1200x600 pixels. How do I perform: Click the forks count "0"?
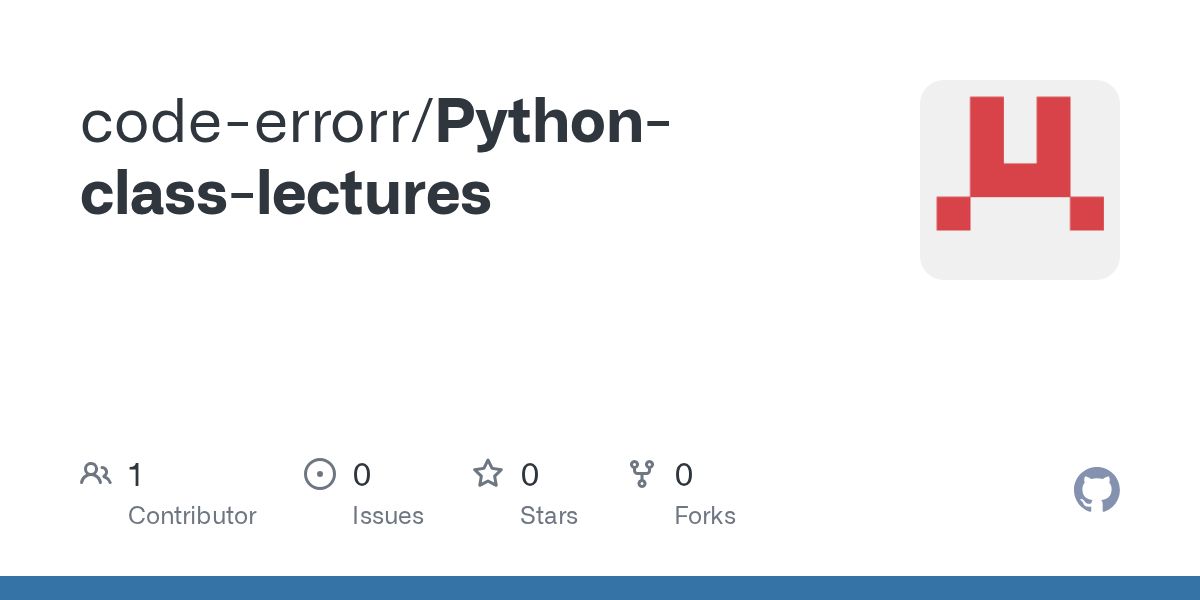(x=684, y=475)
